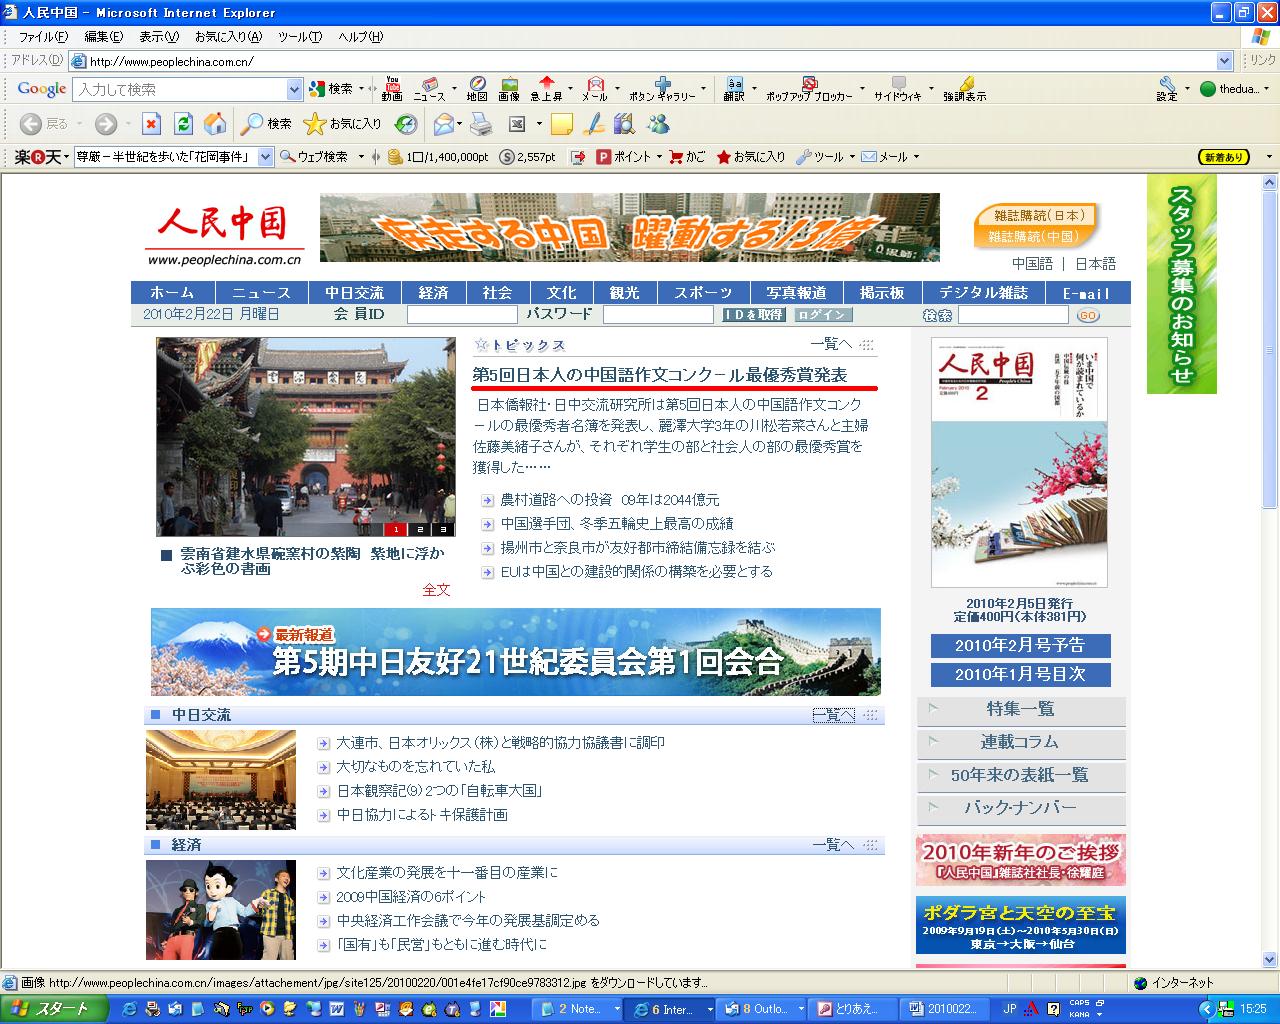Screen dimensions: 1280x1024
Task: Click slideshow number 2 indicator
Action: [x=420, y=529]
